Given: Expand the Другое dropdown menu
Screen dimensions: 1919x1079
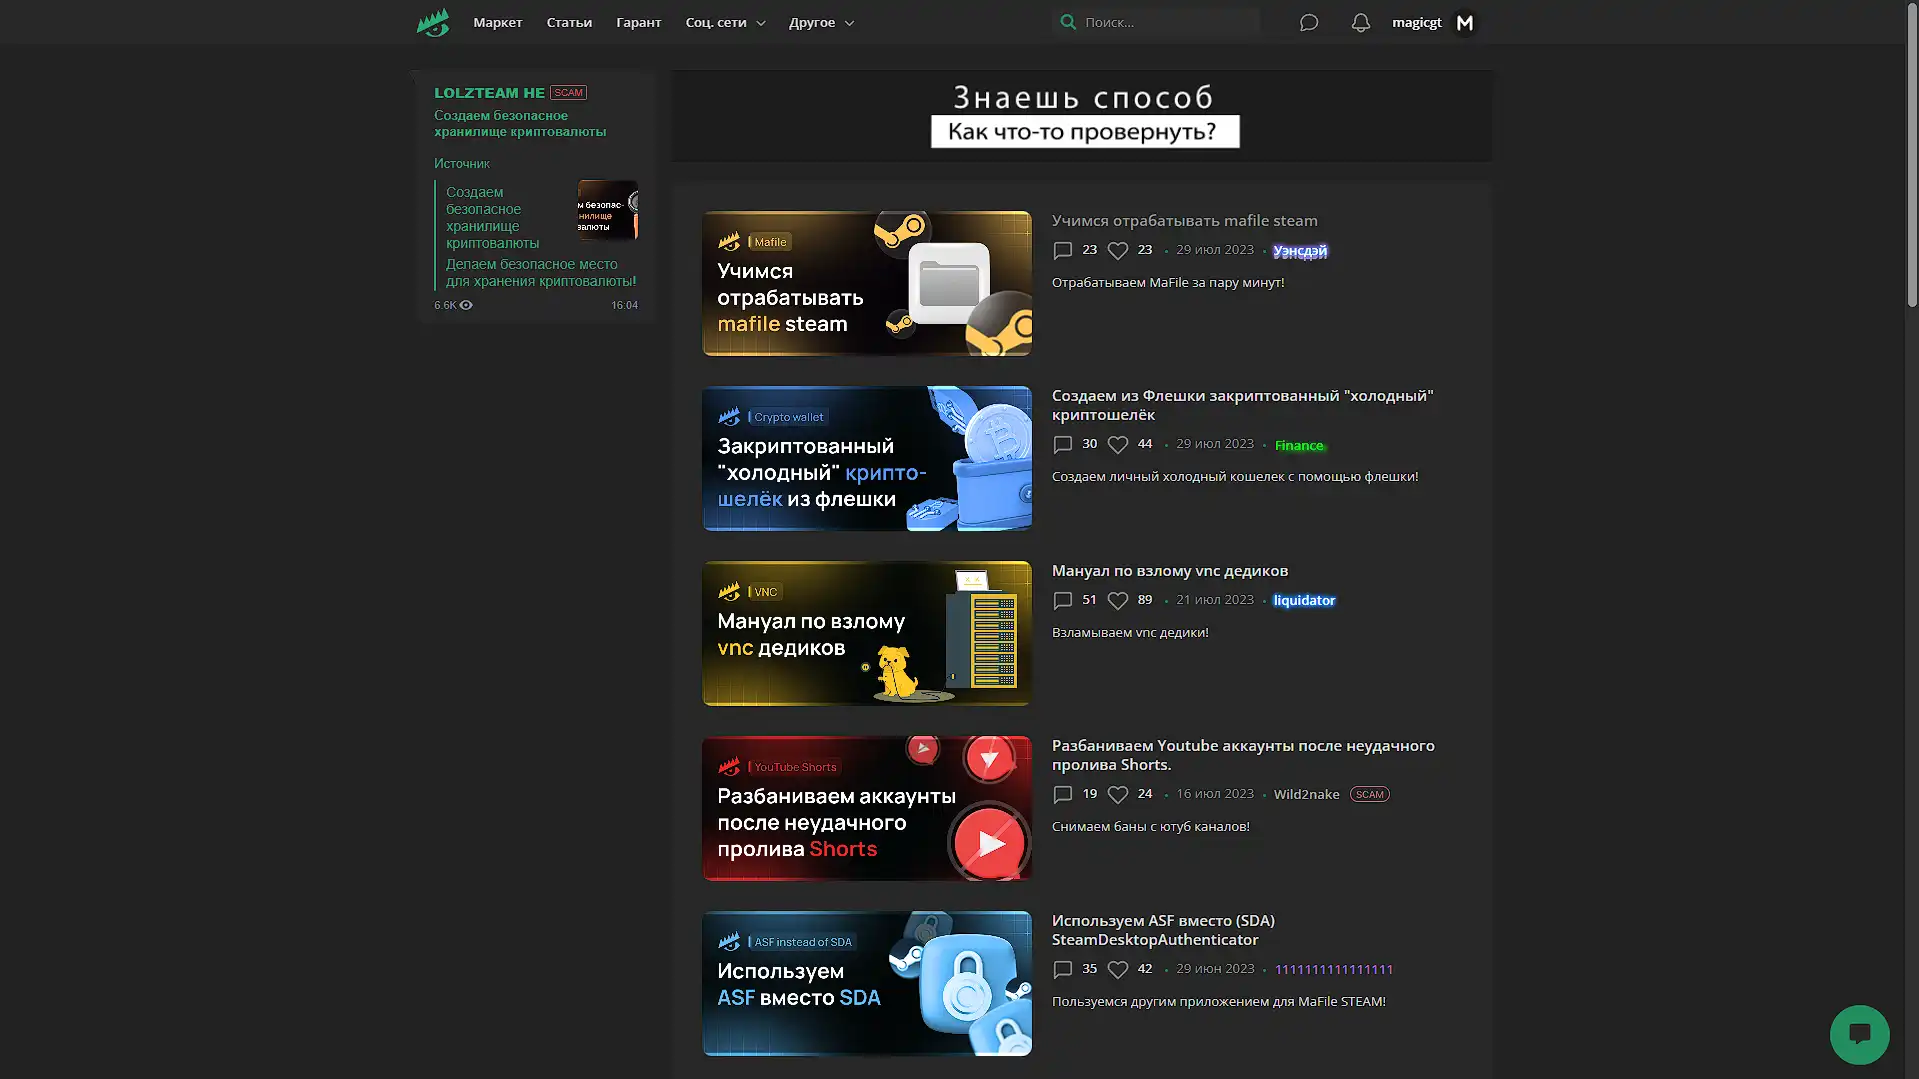Looking at the screenshot, I should coord(821,22).
